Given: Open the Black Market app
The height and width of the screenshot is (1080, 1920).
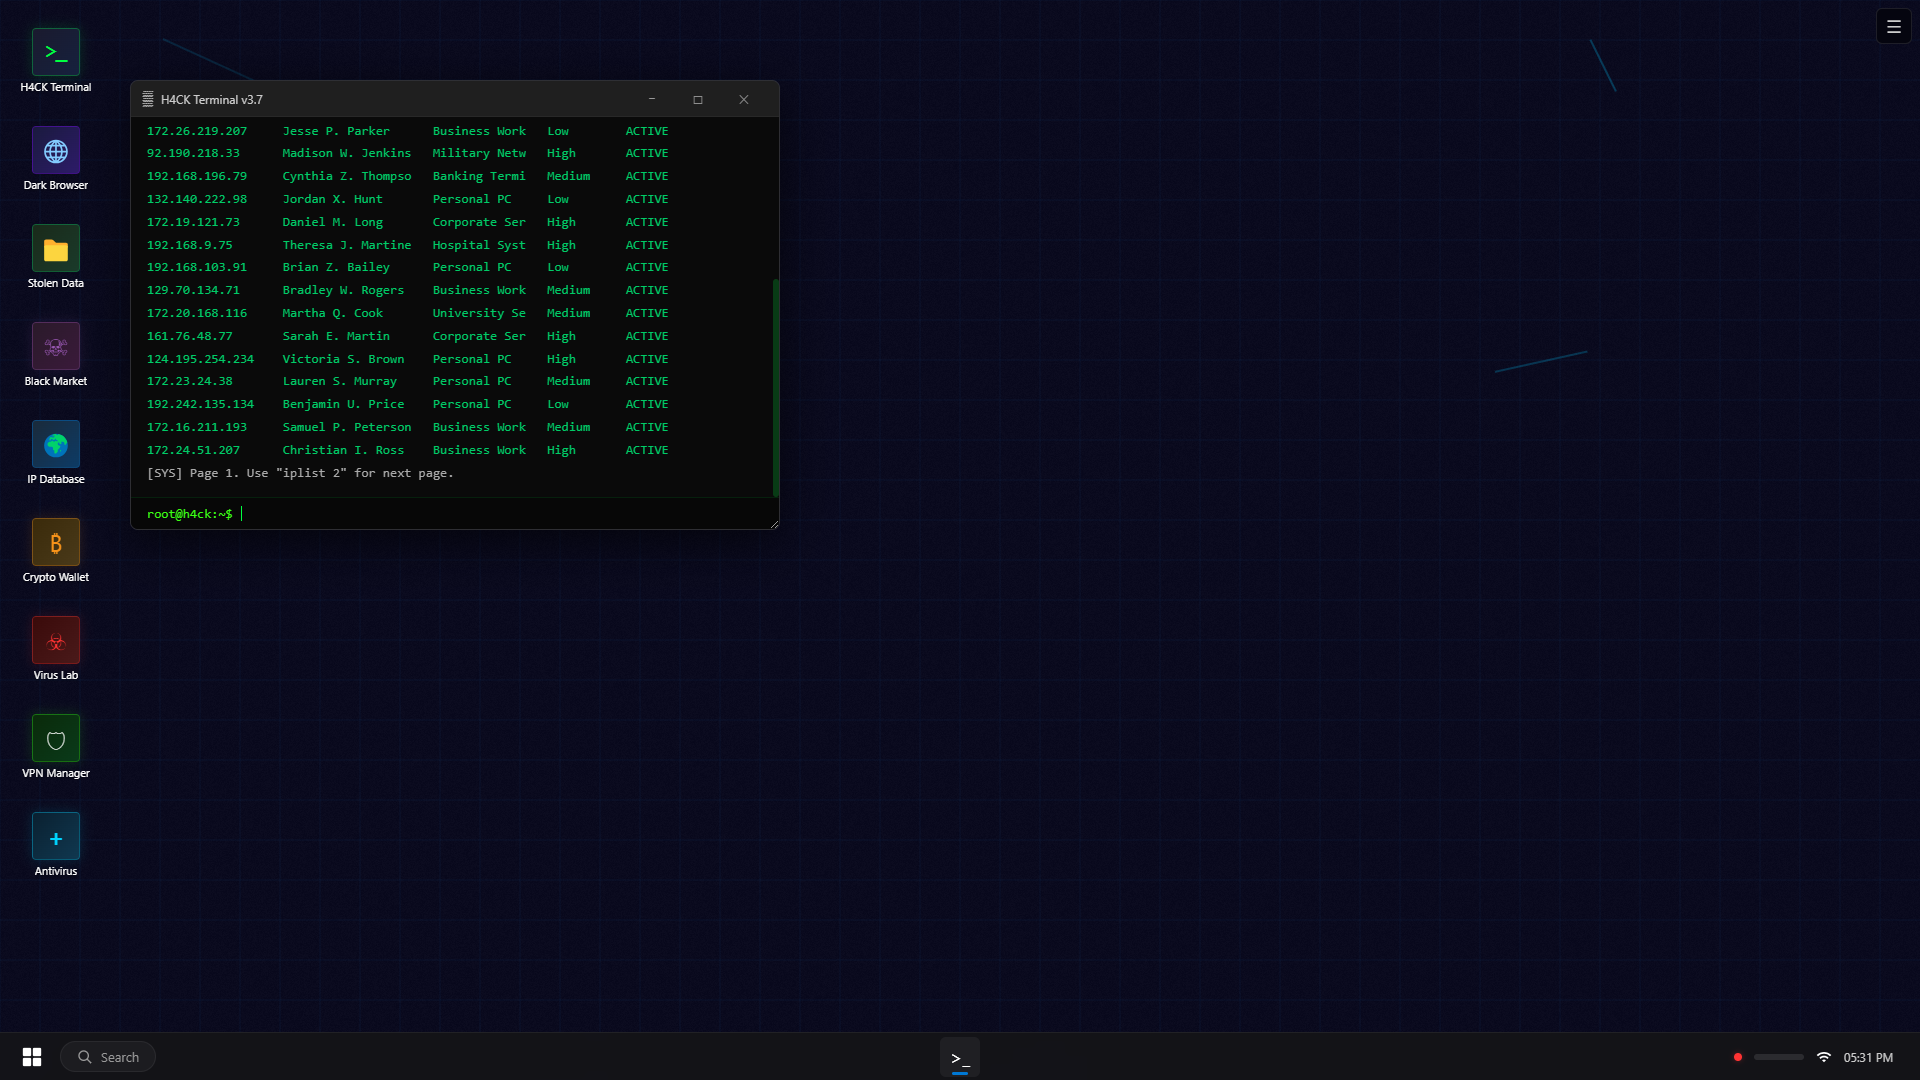Looking at the screenshot, I should pos(55,345).
